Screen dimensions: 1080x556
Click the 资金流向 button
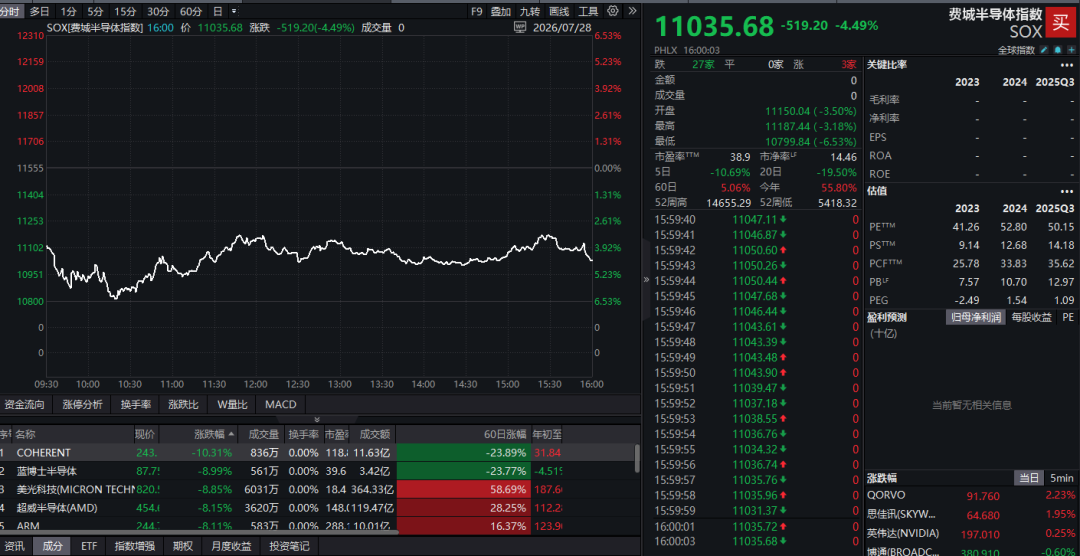[x=25, y=404]
